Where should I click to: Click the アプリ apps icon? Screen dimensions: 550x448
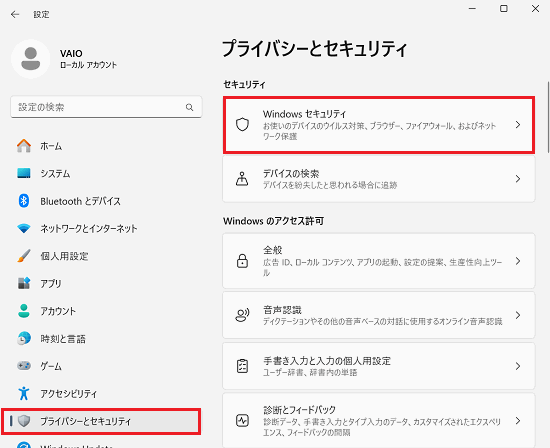coord(24,283)
